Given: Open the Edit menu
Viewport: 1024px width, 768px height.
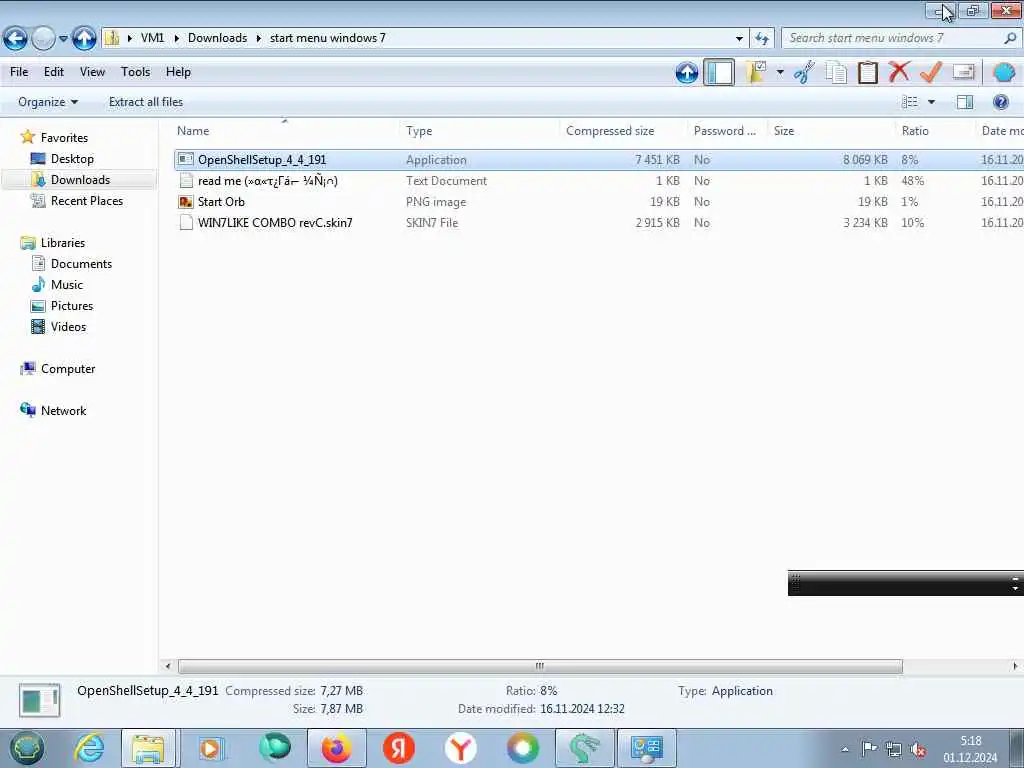Looking at the screenshot, I should pos(54,72).
